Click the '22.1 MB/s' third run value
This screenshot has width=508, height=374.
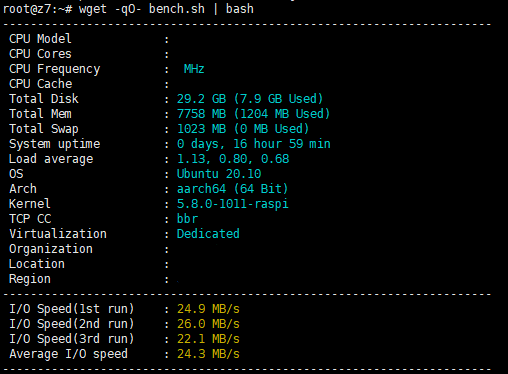click(x=208, y=339)
